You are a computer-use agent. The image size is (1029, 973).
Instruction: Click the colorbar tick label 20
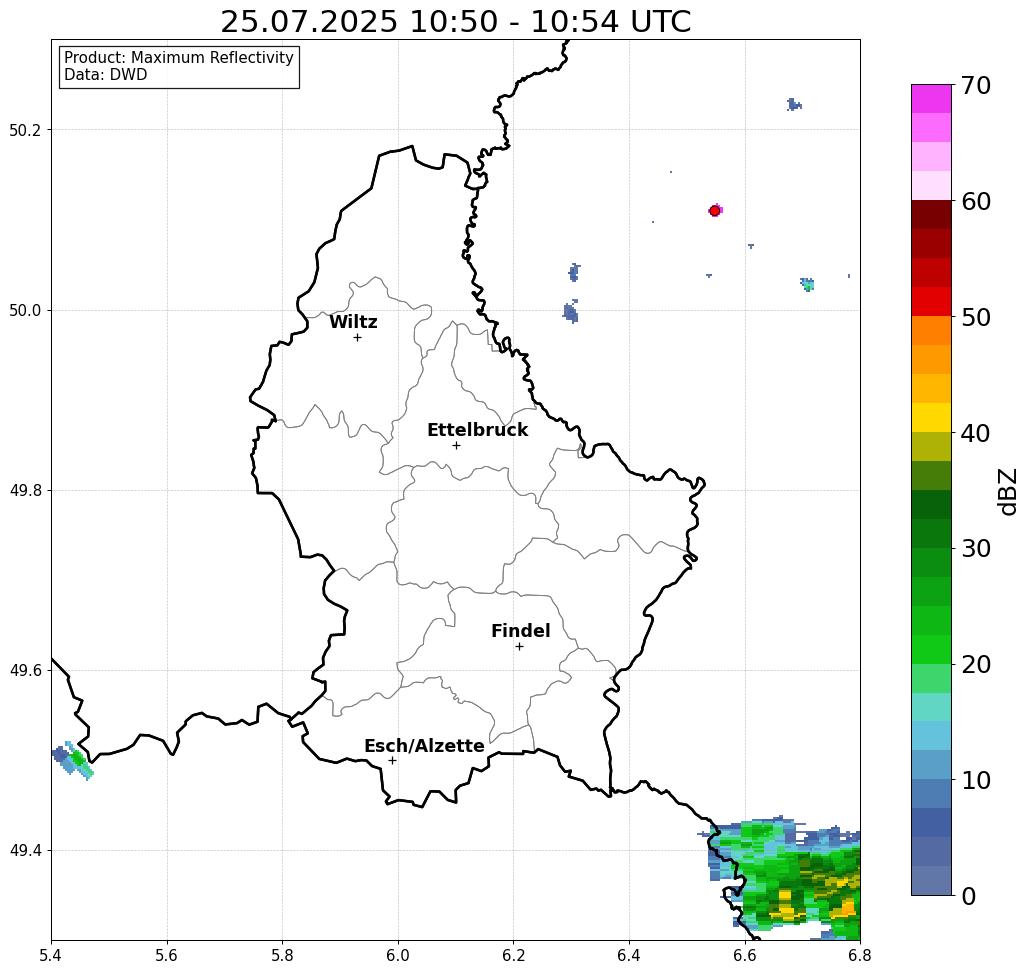975,664
